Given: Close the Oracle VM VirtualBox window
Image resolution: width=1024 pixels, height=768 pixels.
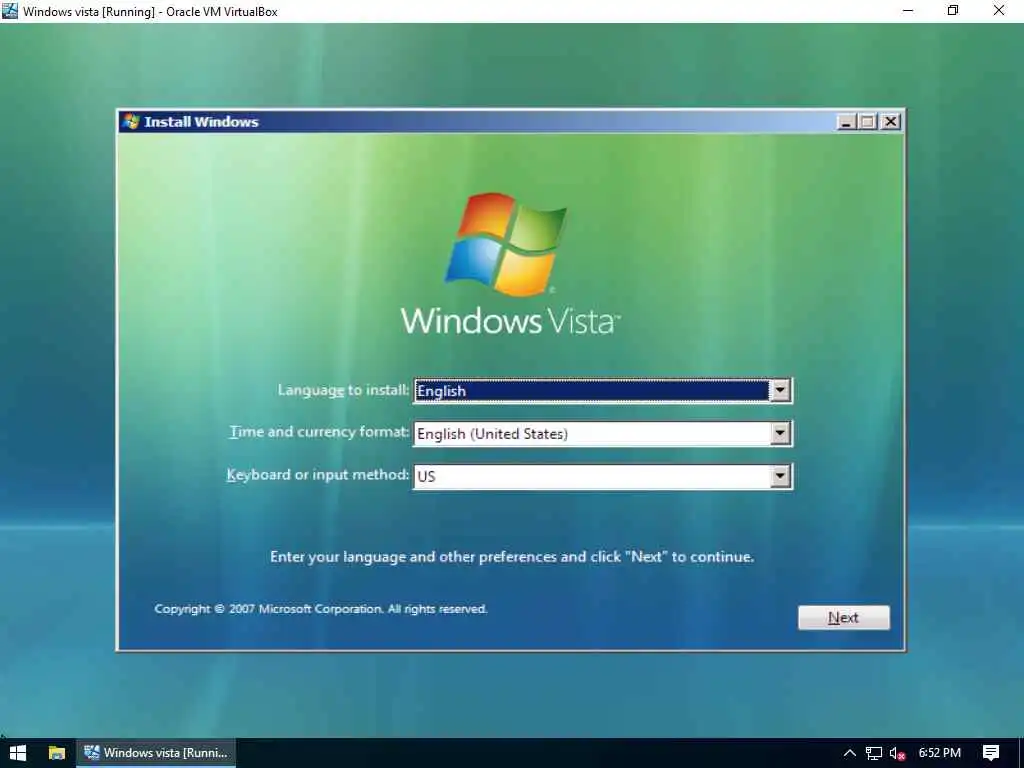Looking at the screenshot, I should [999, 11].
